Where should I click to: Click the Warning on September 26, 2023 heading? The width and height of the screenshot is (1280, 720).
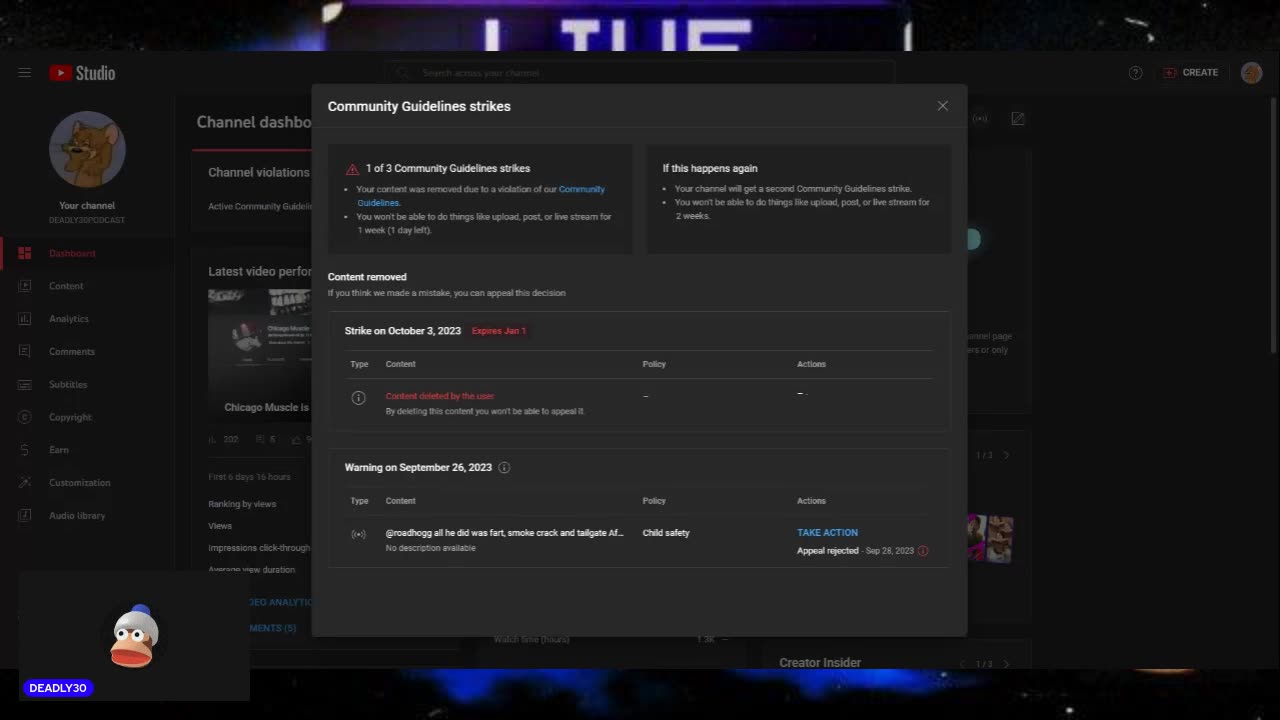click(x=418, y=468)
